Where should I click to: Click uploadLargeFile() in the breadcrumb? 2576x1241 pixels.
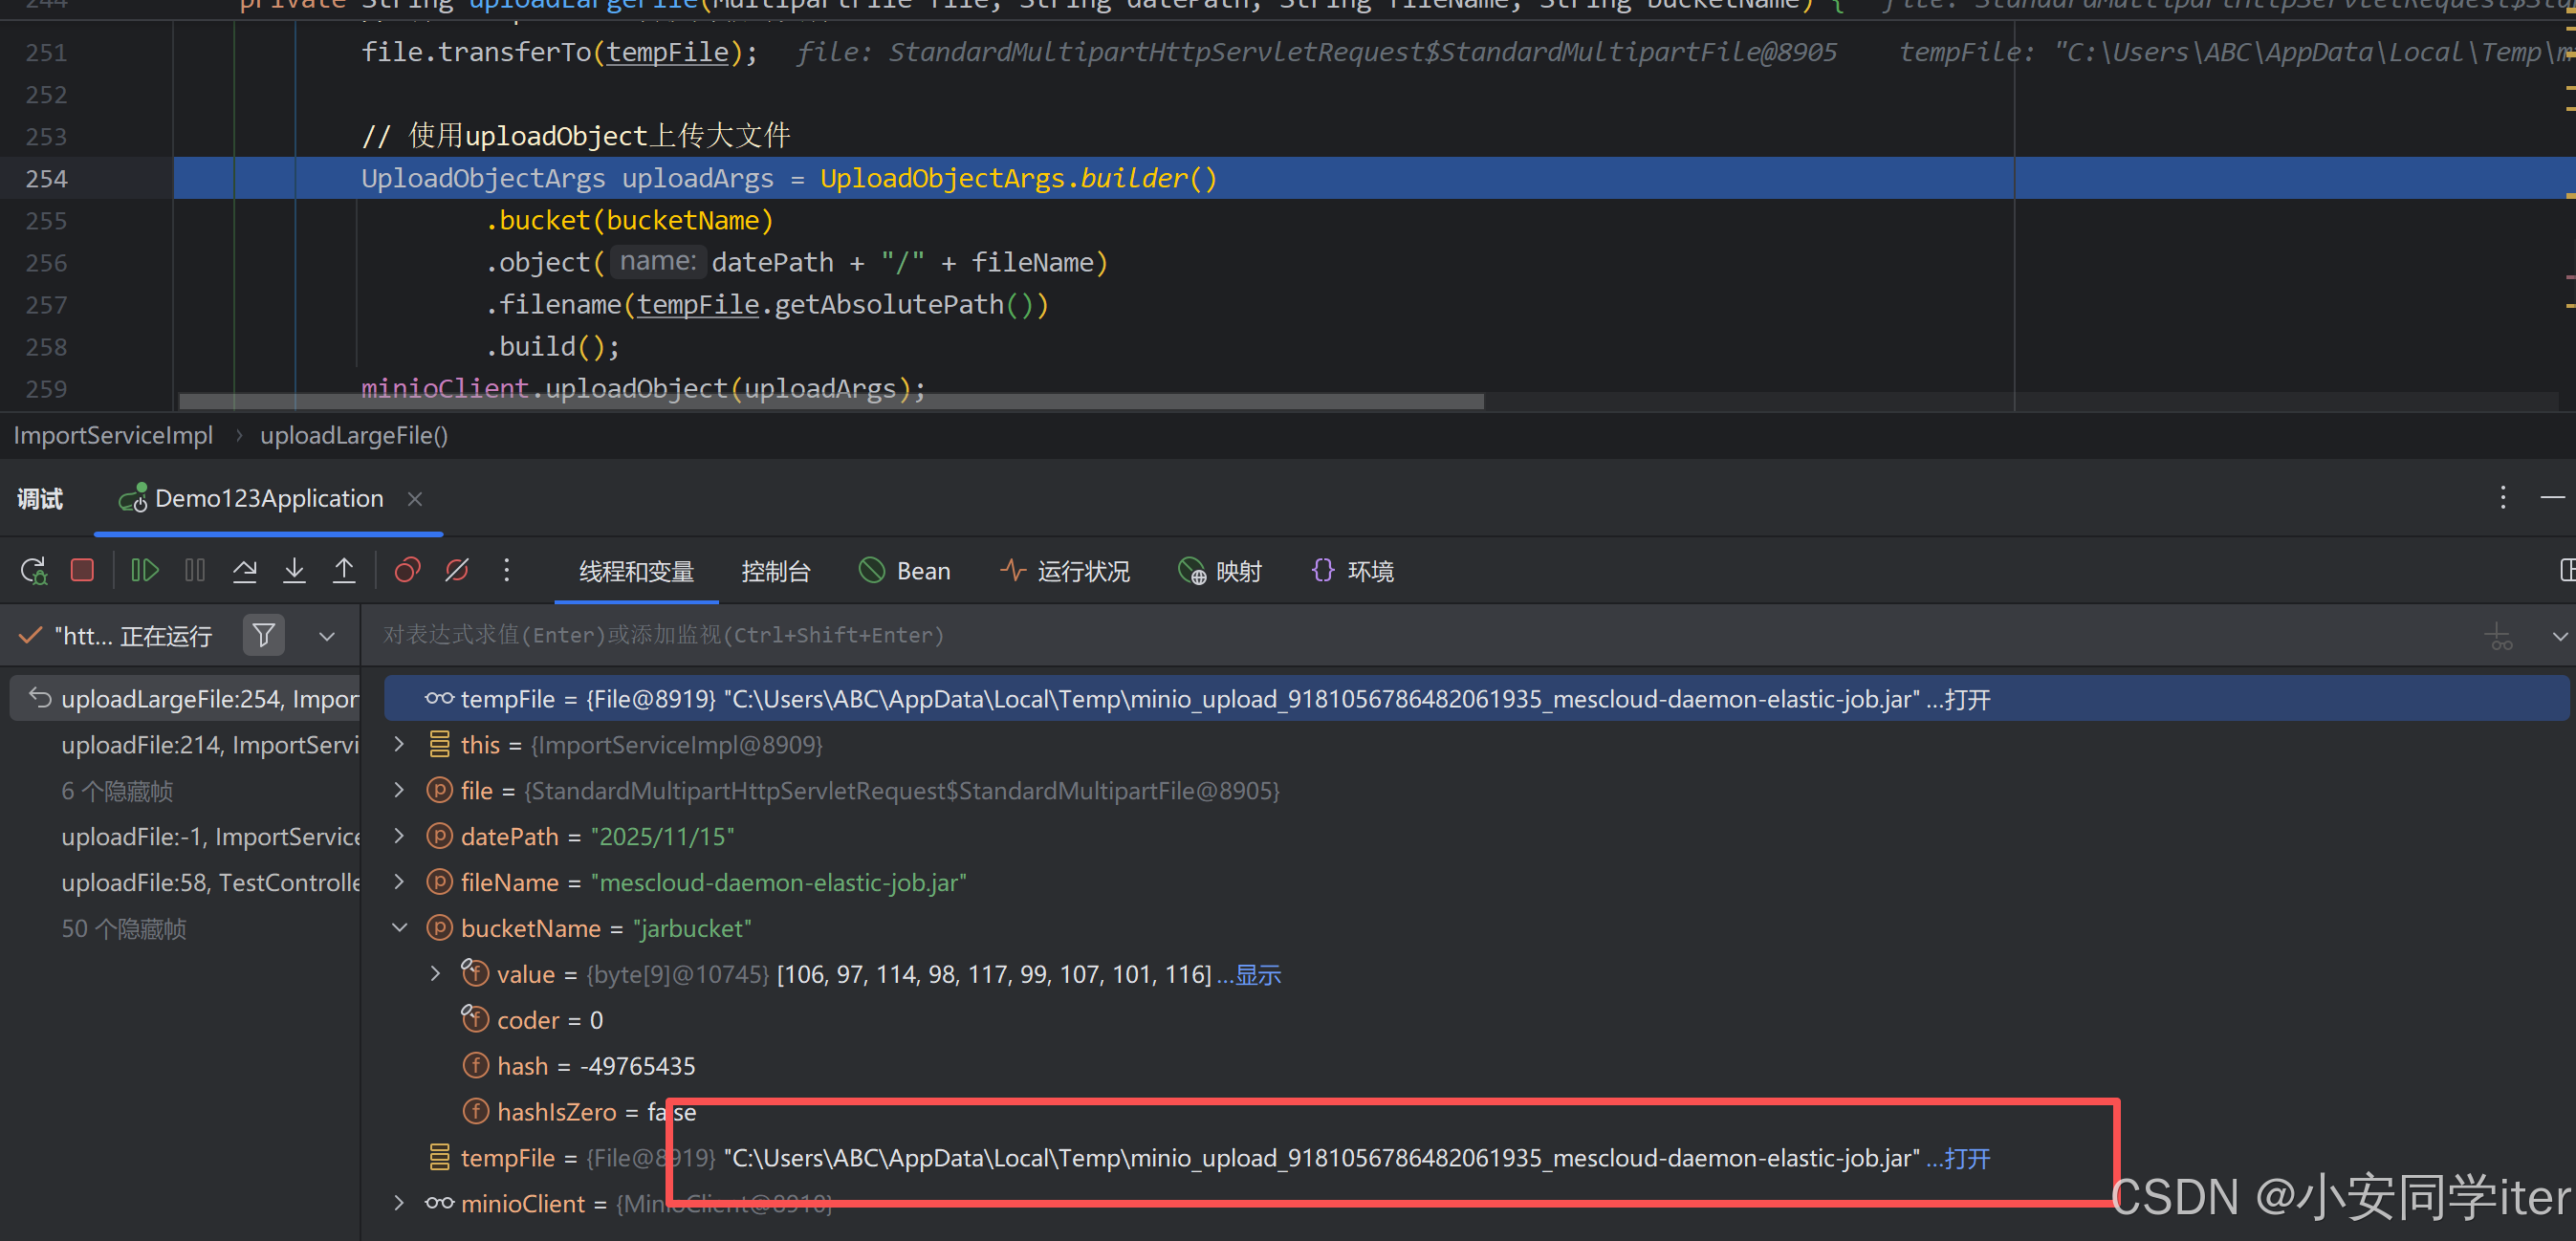coord(354,436)
